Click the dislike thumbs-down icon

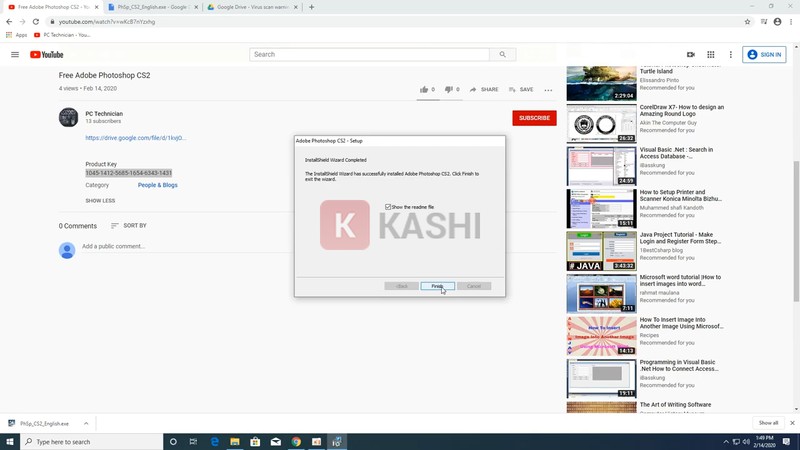tap(449, 89)
